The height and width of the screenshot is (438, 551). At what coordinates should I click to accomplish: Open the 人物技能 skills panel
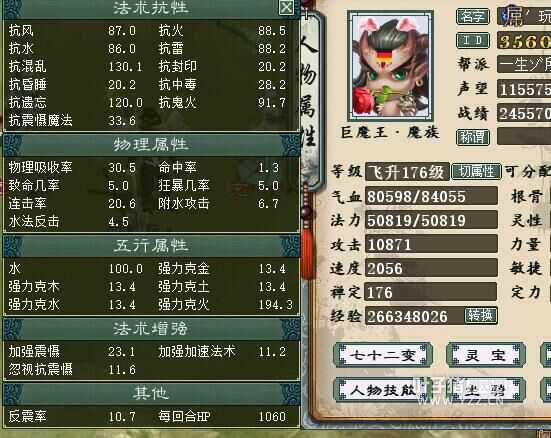click(x=383, y=389)
